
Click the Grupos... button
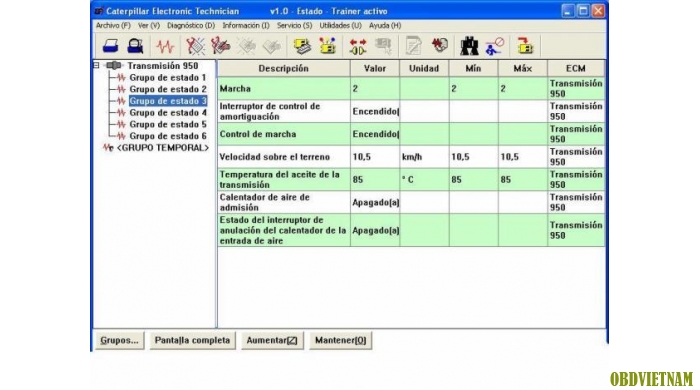click(x=120, y=340)
